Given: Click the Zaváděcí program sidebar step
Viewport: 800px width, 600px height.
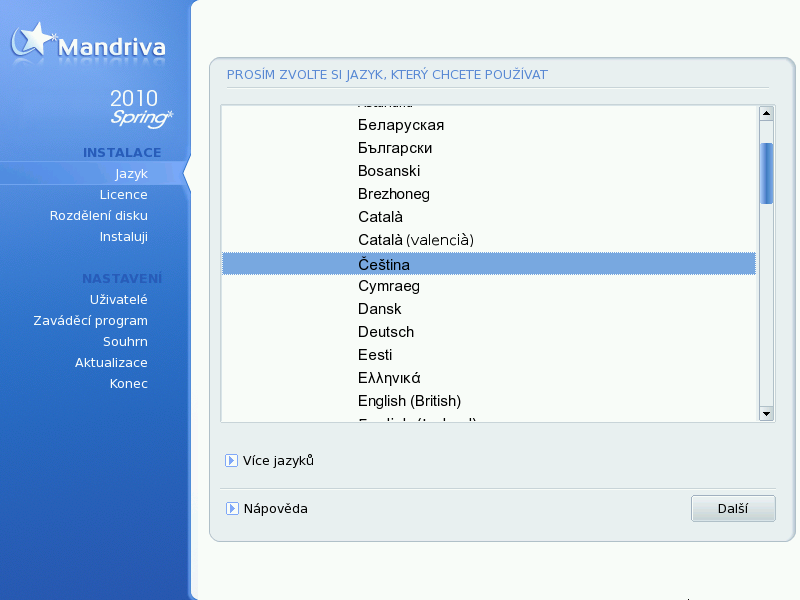Looking at the screenshot, I should point(90,320).
